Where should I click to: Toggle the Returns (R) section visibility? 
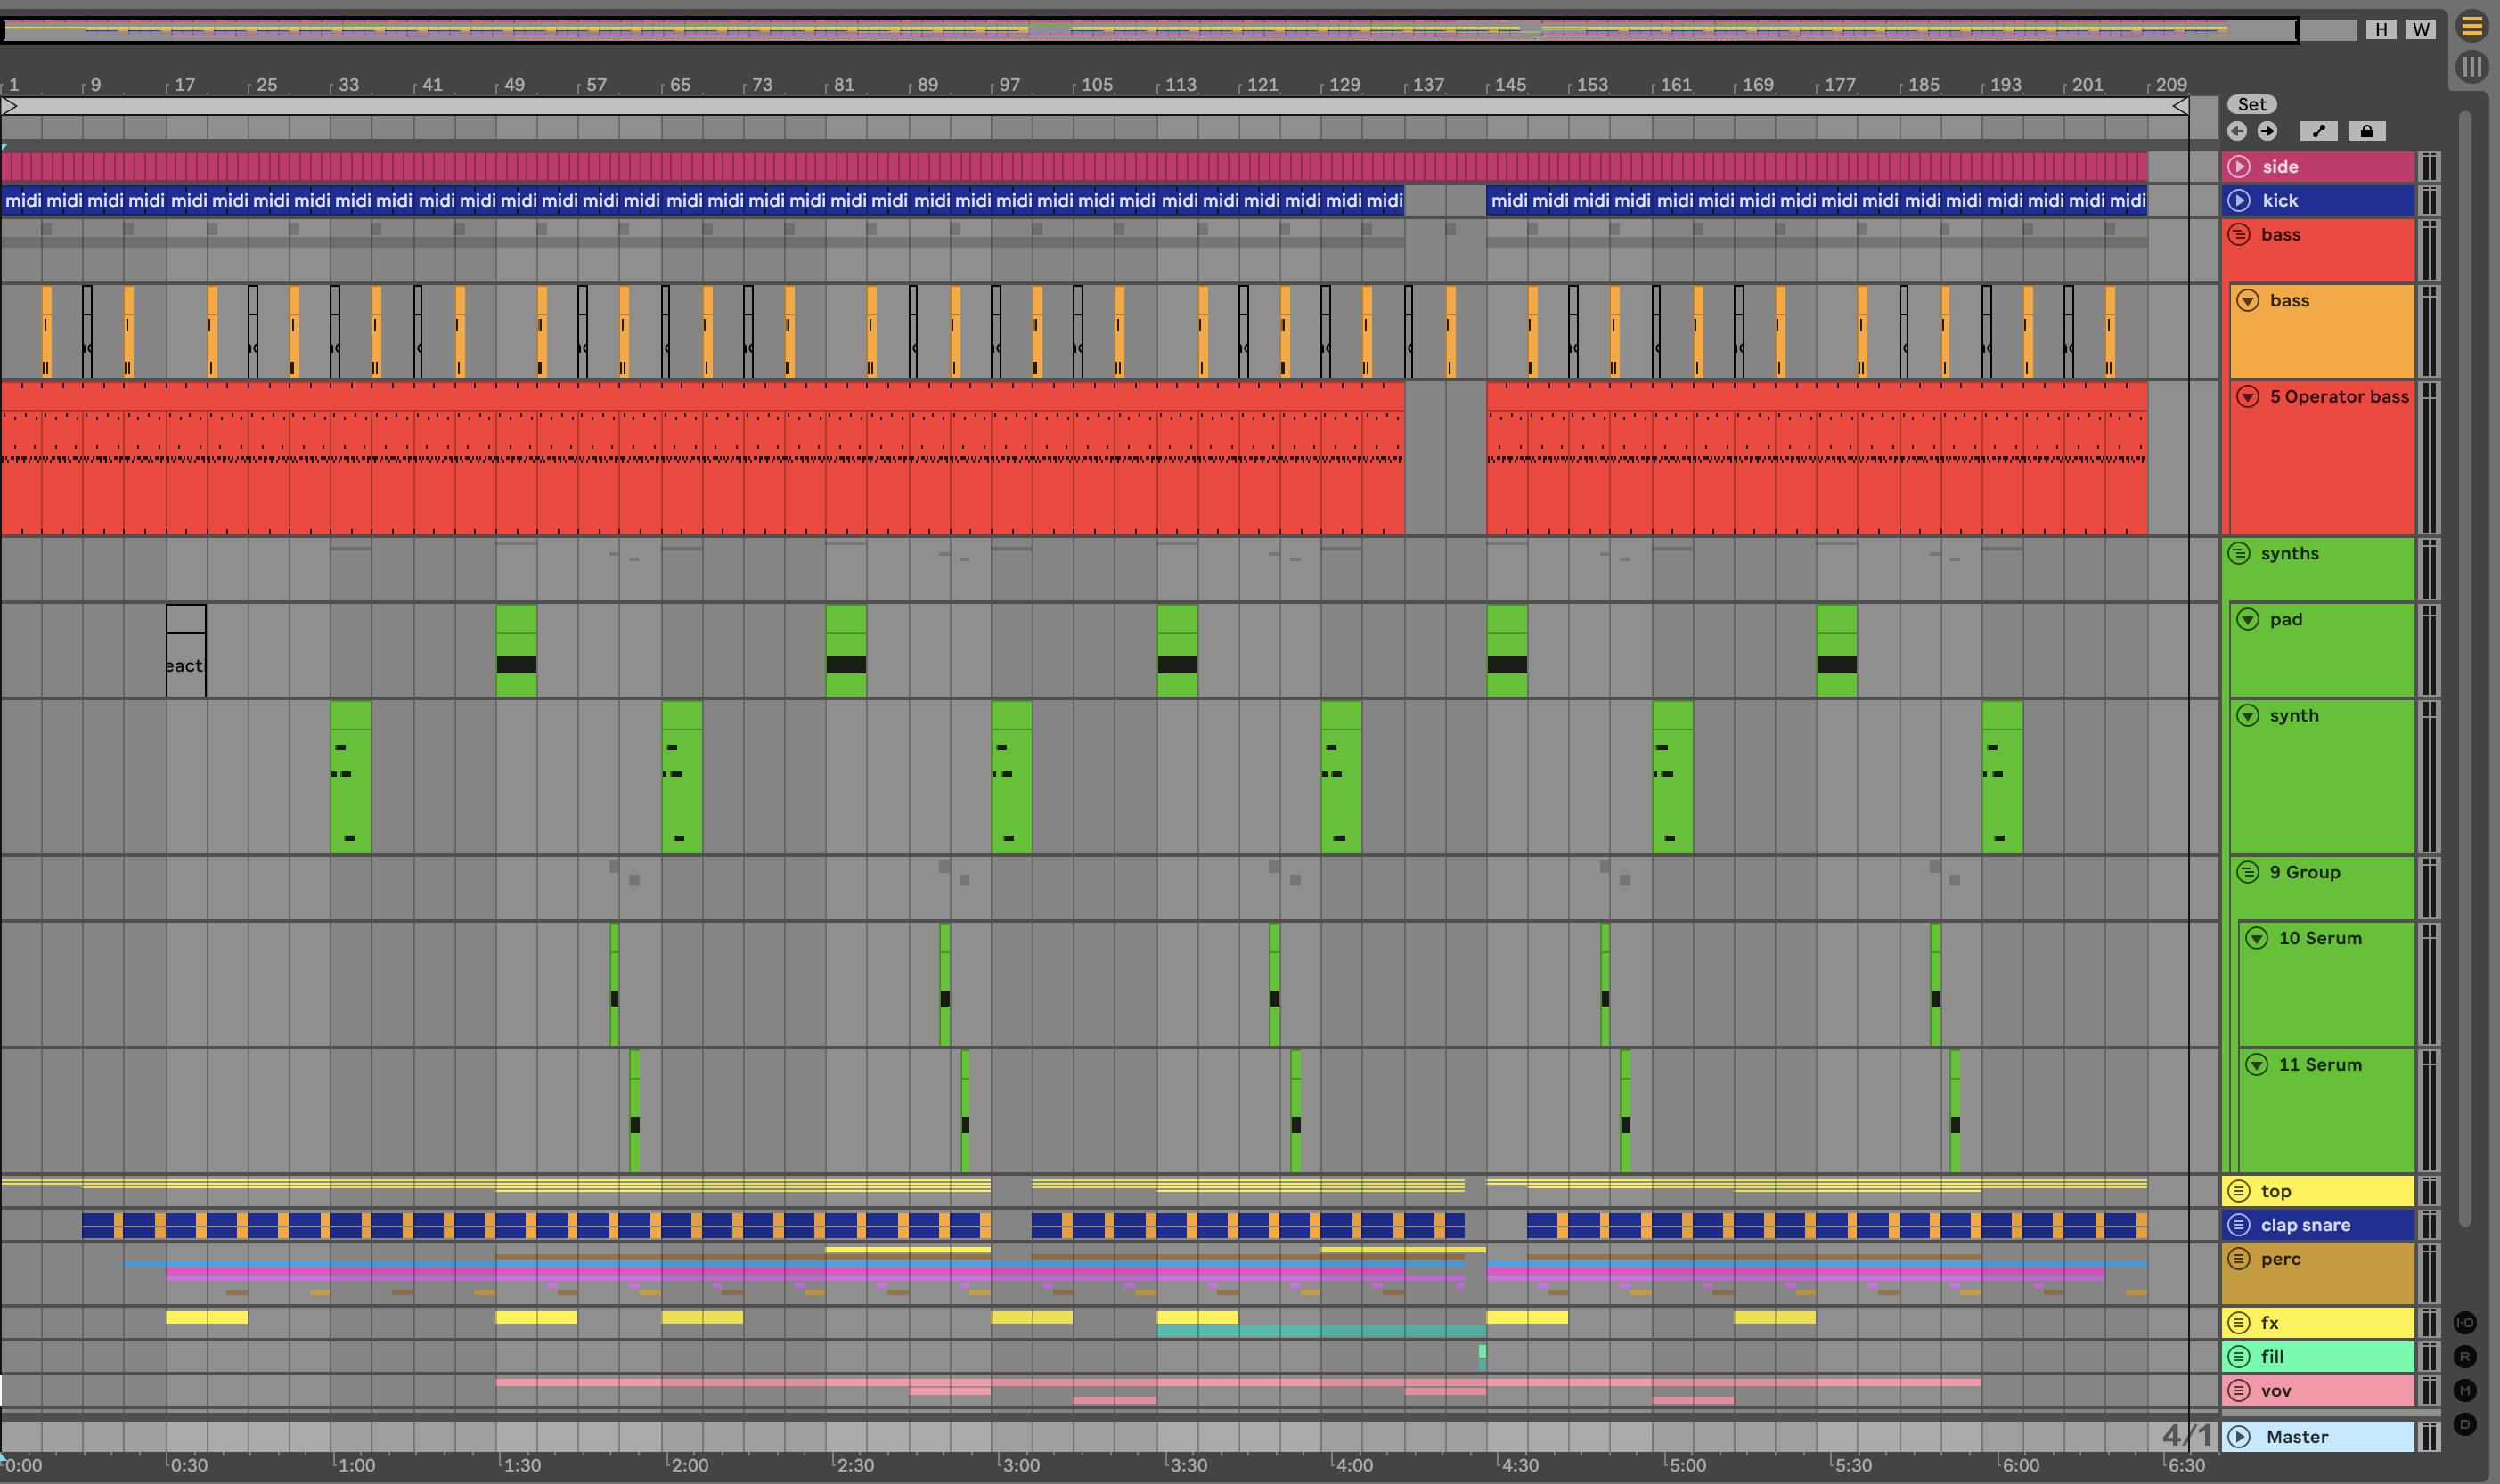(x=2465, y=1357)
